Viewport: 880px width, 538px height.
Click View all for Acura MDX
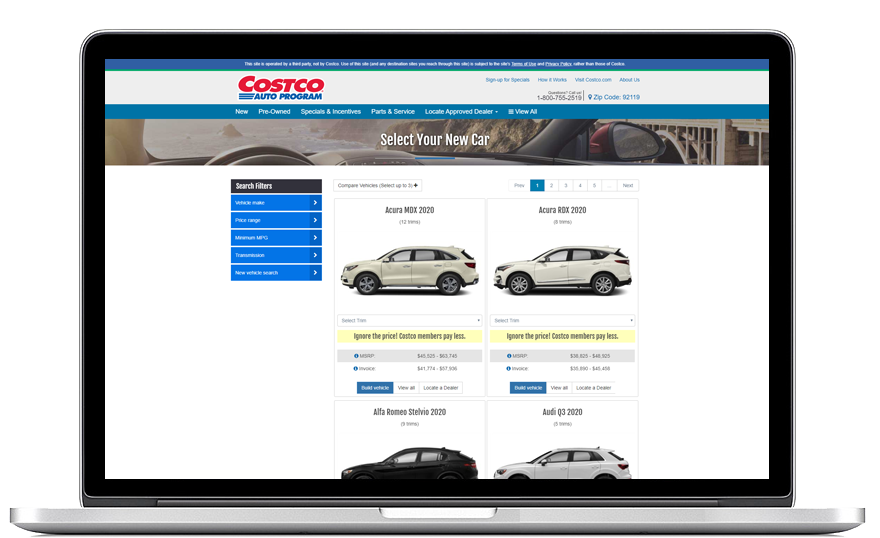(x=406, y=388)
